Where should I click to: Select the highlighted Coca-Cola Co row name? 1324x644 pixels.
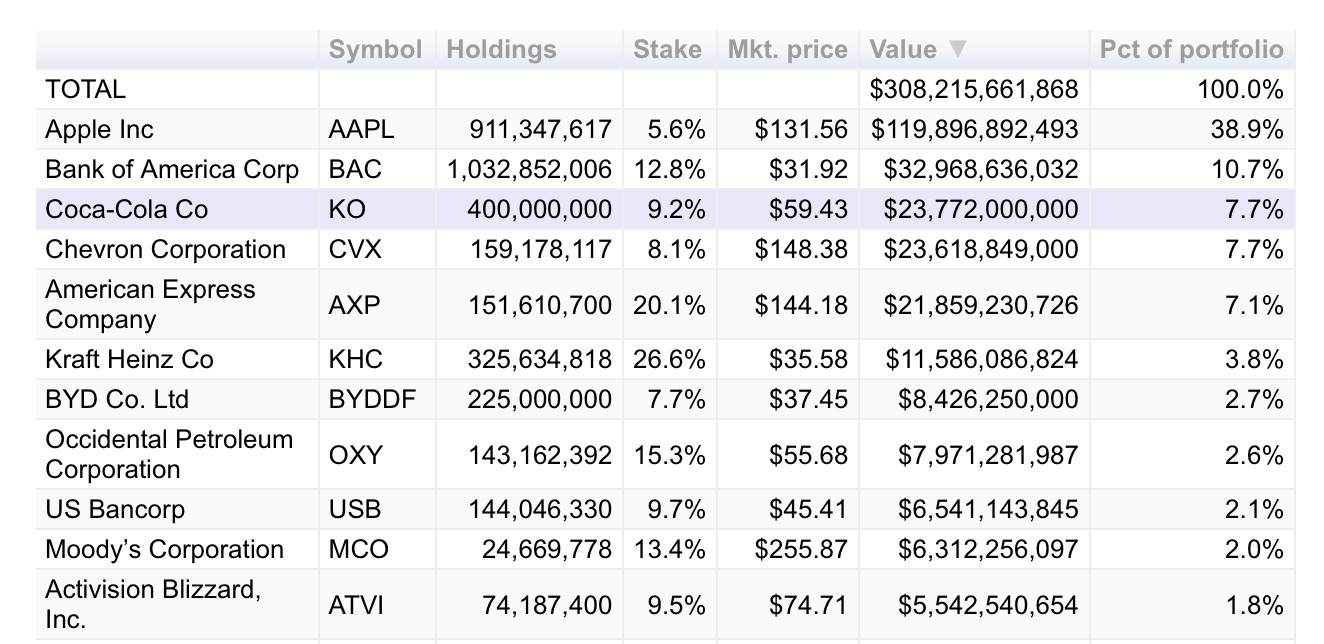125,209
